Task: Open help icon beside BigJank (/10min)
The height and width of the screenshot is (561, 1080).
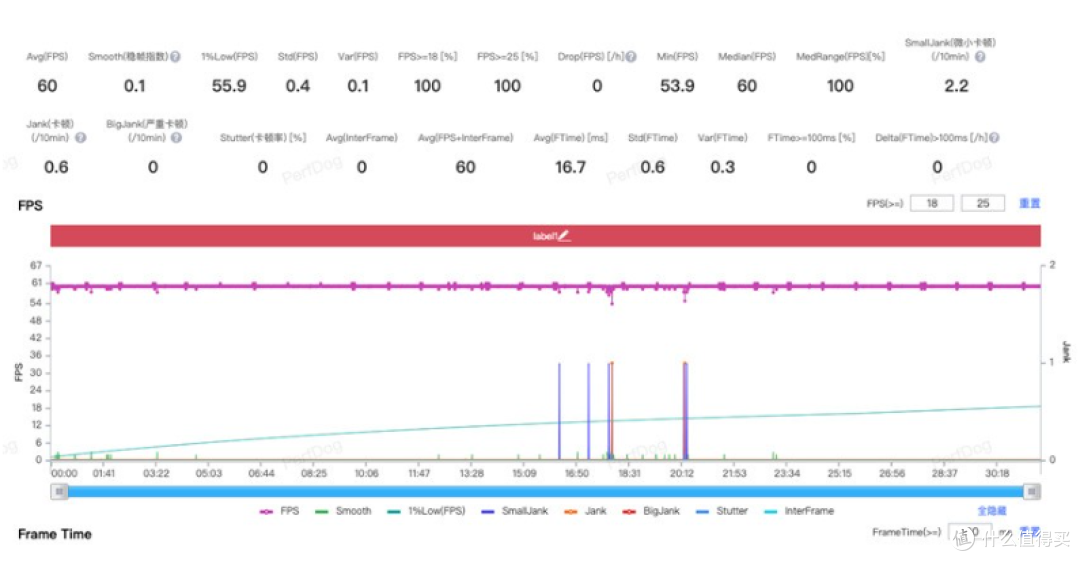Action: pos(176,138)
